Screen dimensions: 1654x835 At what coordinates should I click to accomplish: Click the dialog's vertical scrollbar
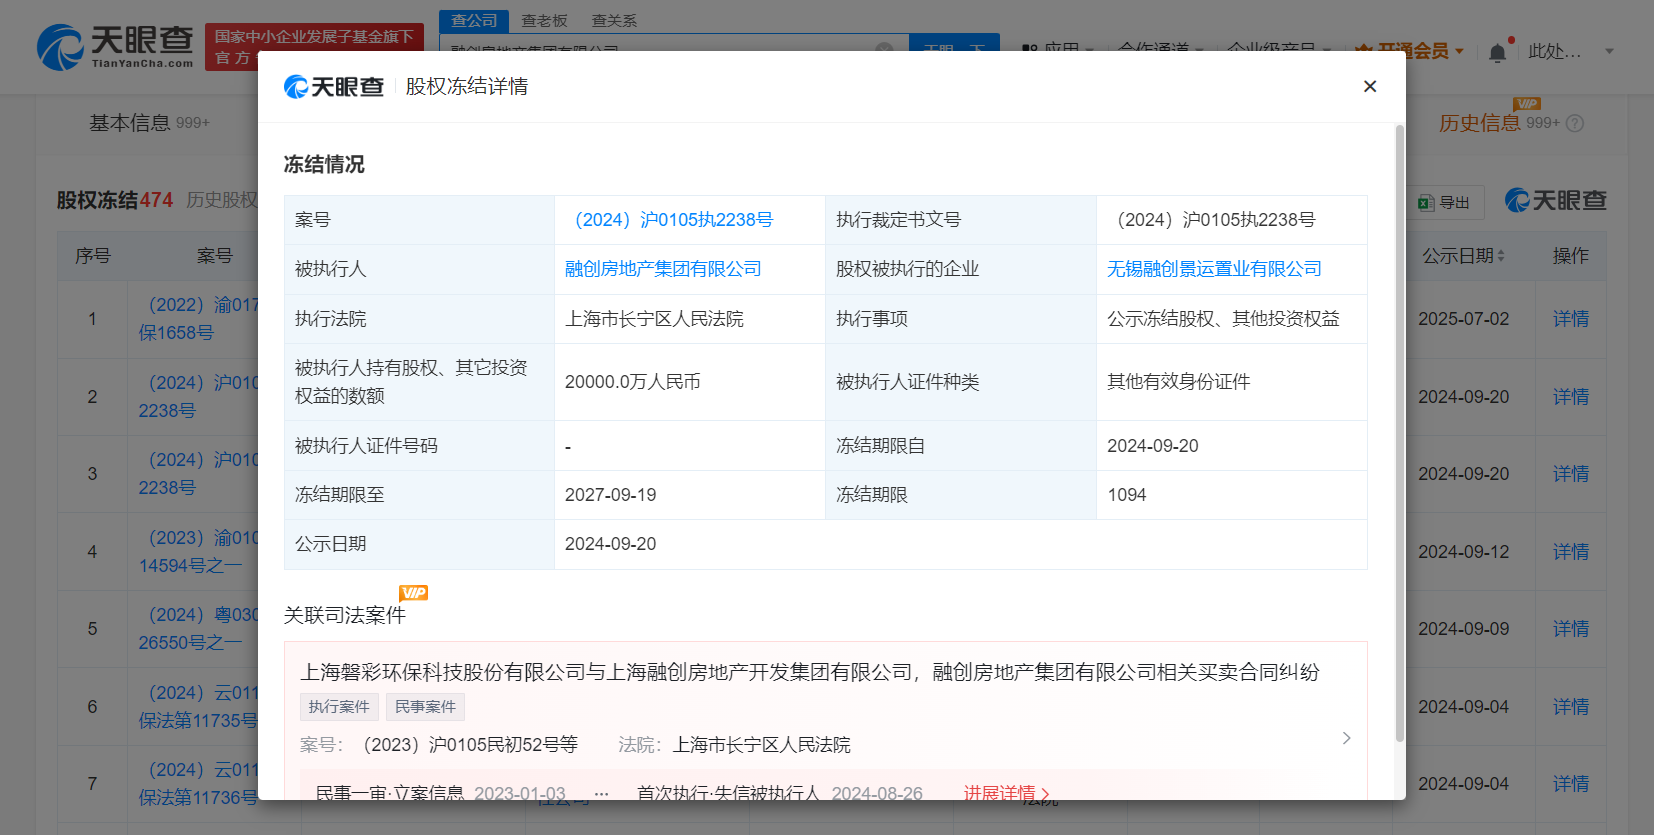click(x=1400, y=433)
